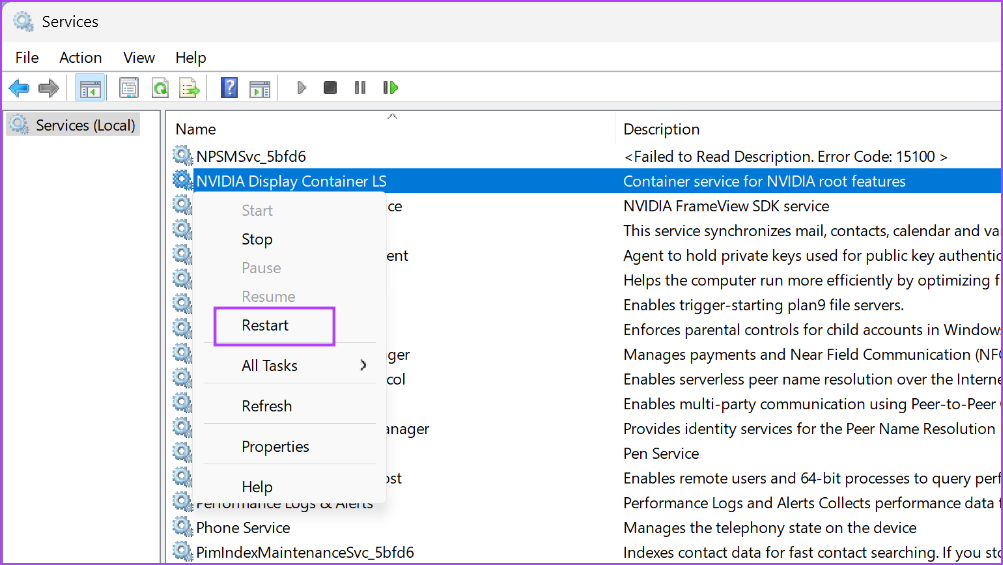Click 'Manages payments and Near Field Communication' description
Viewport: 1003px width, 565px height.
(x=811, y=354)
